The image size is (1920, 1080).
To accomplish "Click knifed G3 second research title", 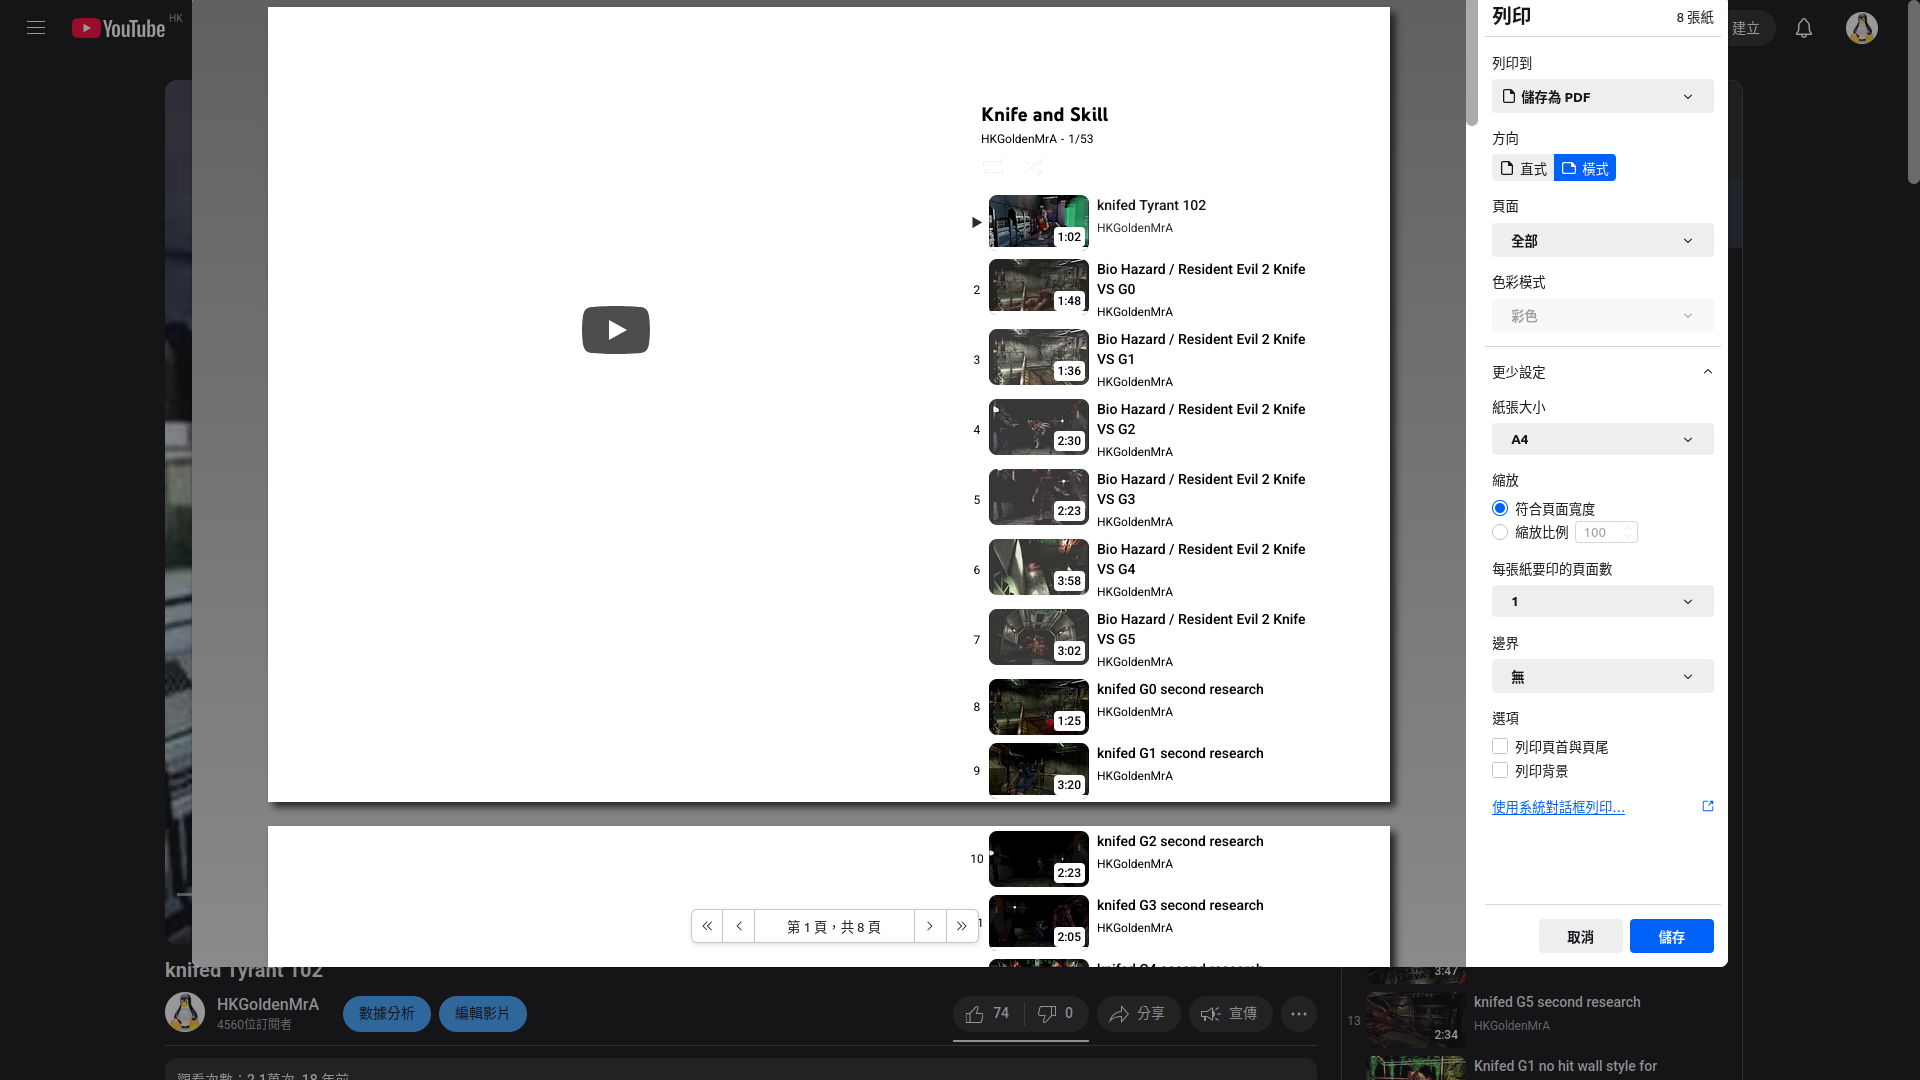I will point(1180,905).
